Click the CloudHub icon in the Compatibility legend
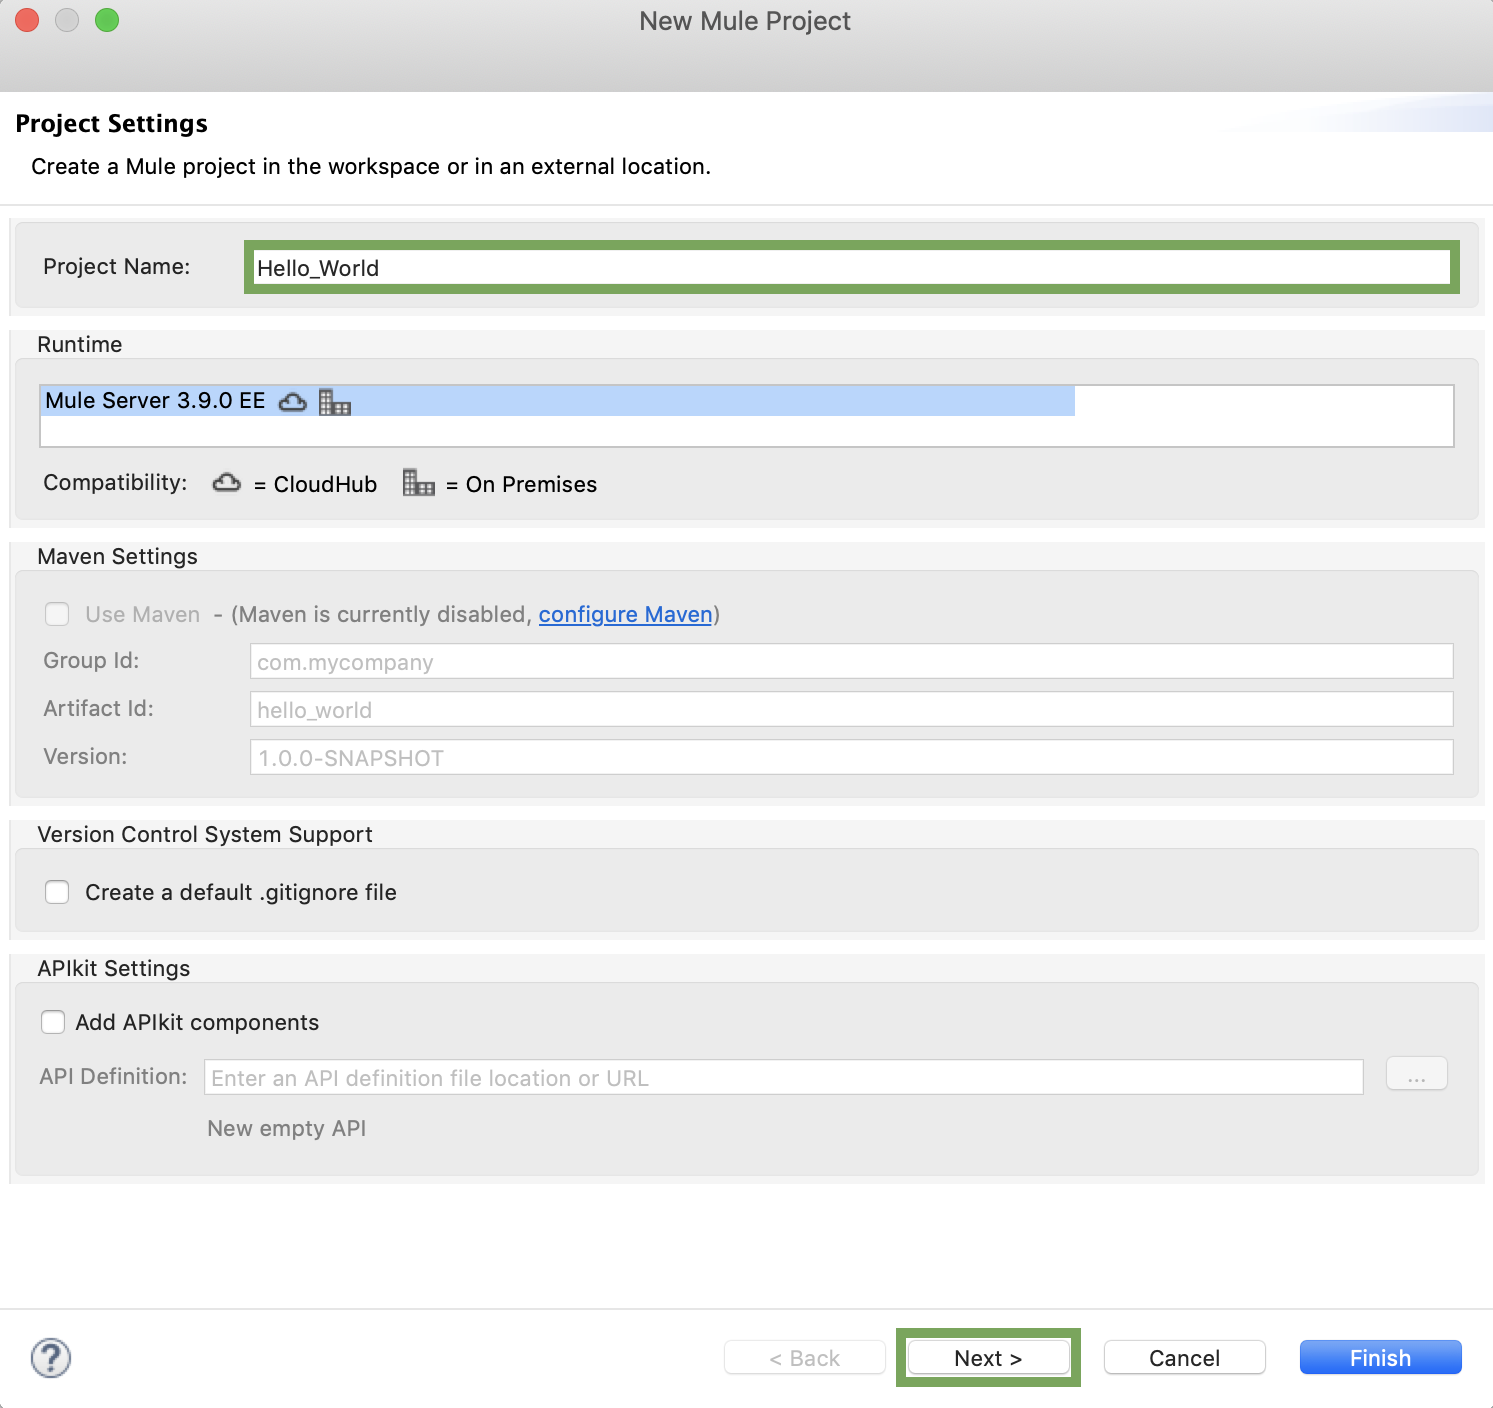The width and height of the screenshot is (1493, 1408). (227, 483)
